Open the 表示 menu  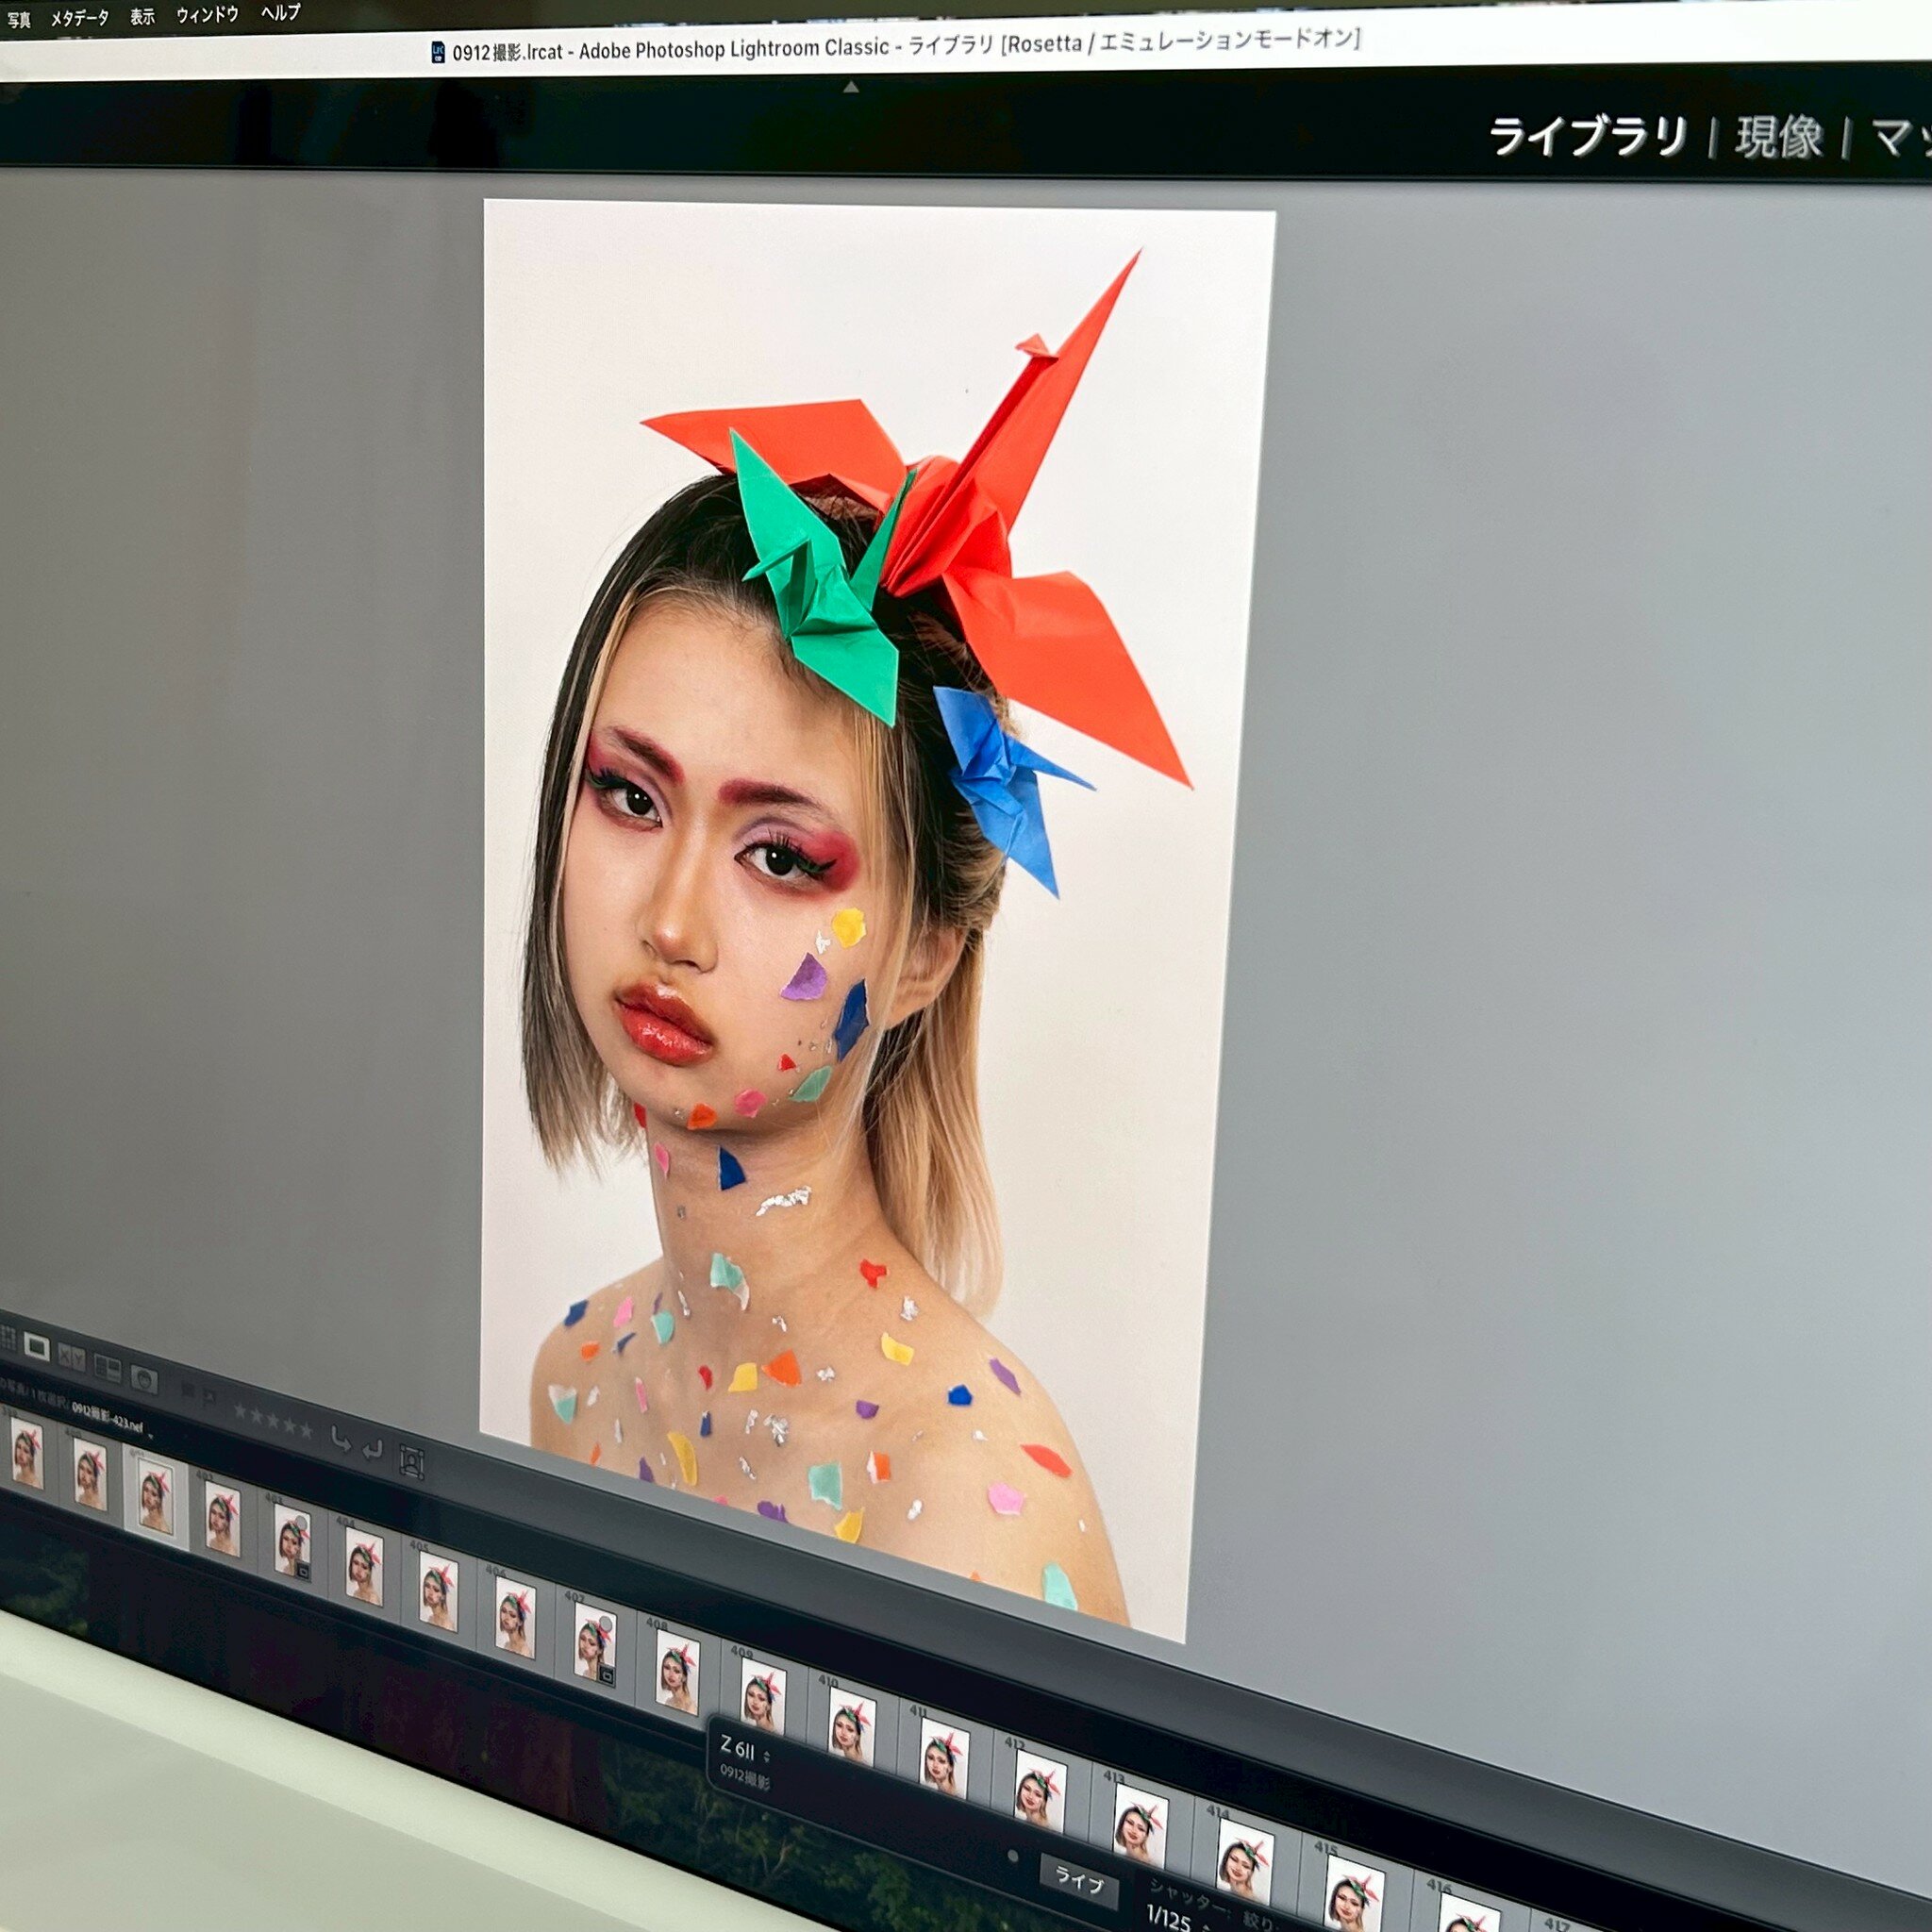coord(142,16)
